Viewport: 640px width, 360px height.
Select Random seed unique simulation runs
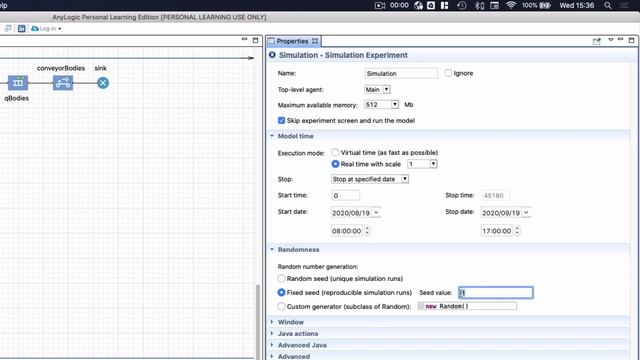[281, 278]
